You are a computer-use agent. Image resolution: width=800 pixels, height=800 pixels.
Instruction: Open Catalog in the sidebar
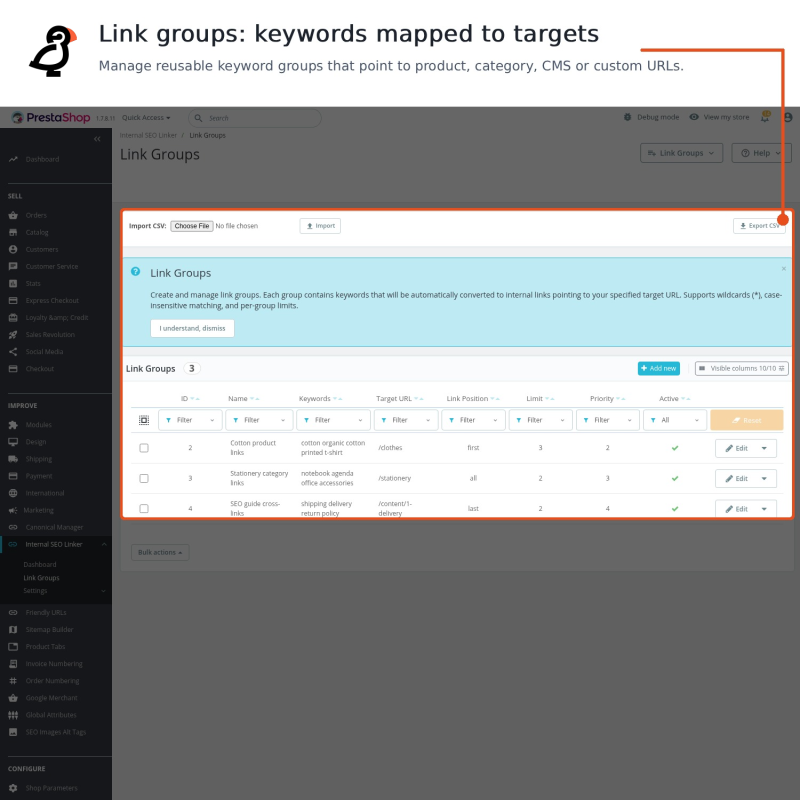click(37, 232)
